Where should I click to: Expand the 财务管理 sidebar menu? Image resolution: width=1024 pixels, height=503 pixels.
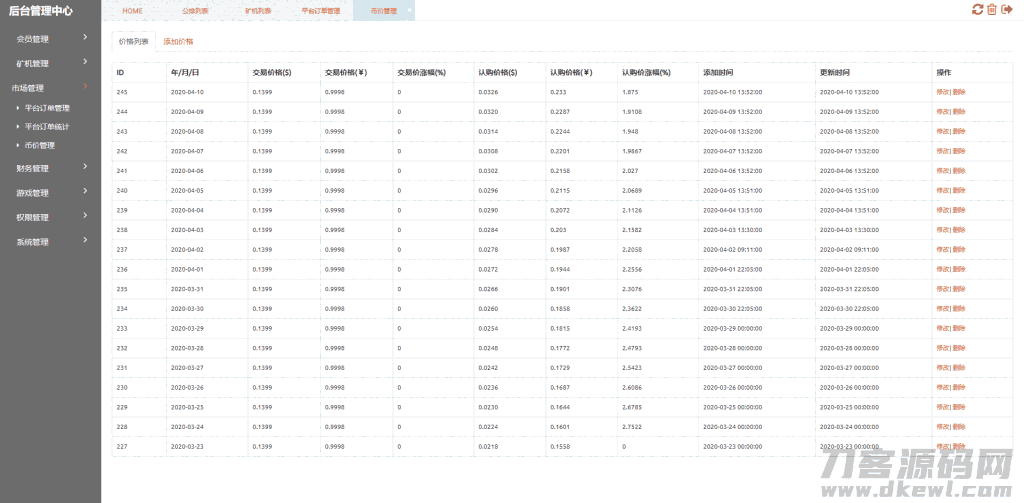pyautogui.click(x=50, y=168)
